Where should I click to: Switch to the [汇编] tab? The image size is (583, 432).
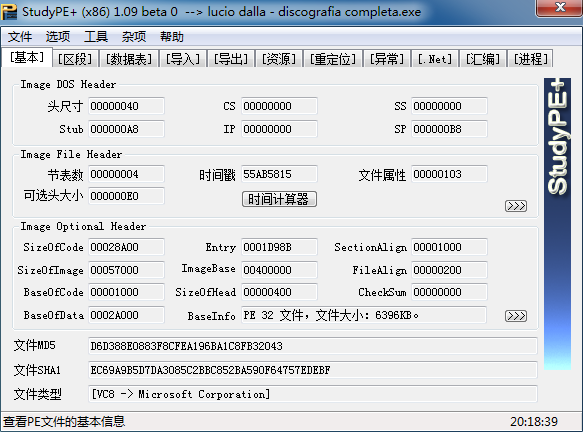[x=483, y=59]
